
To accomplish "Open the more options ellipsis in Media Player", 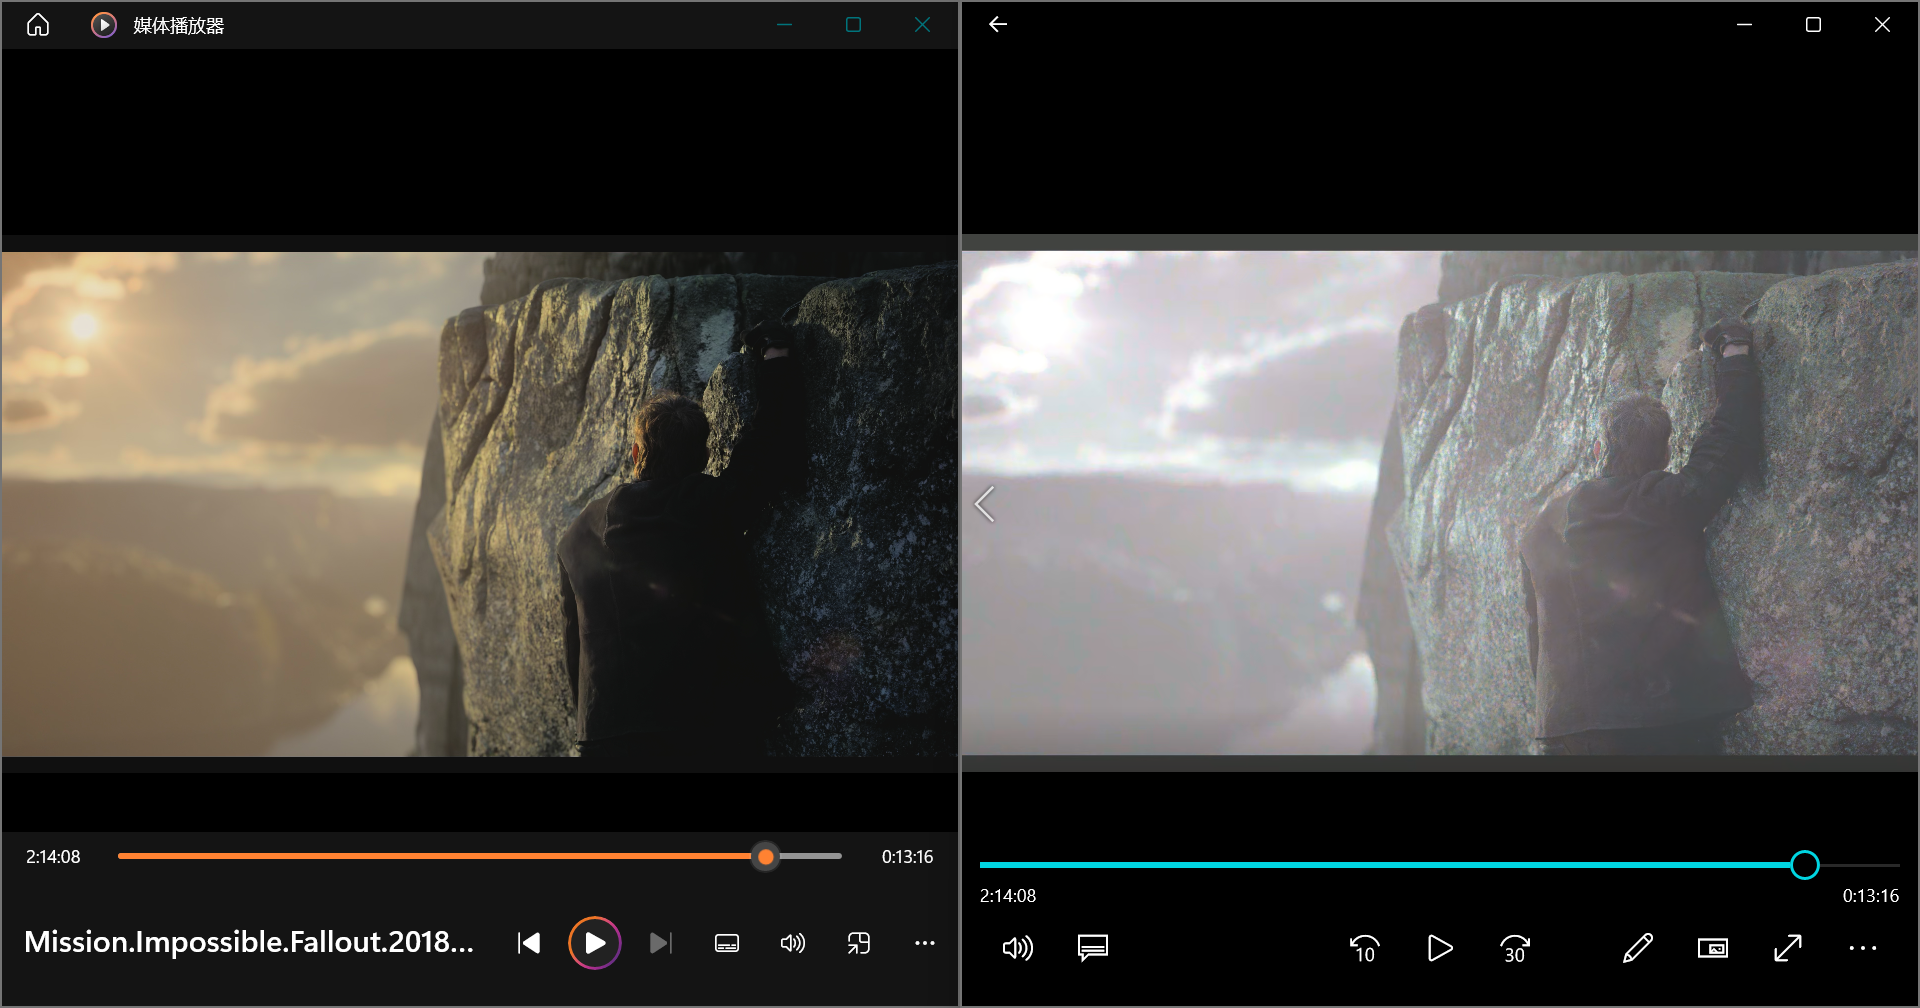I will click(925, 943).
